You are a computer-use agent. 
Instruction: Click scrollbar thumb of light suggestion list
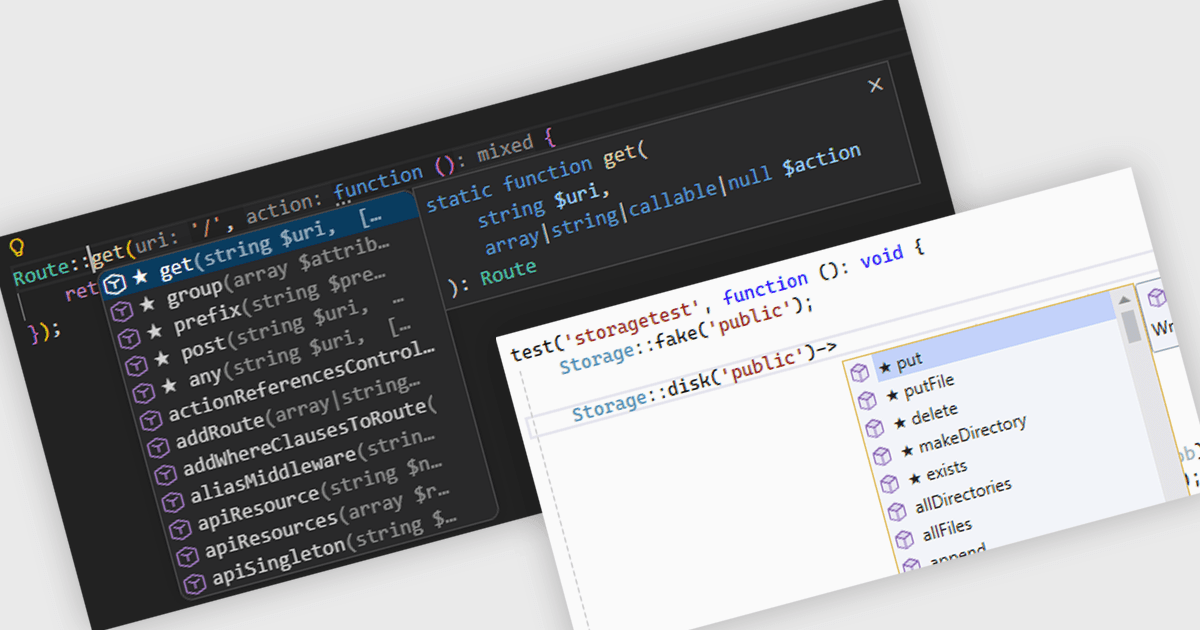coord(1131,327)
